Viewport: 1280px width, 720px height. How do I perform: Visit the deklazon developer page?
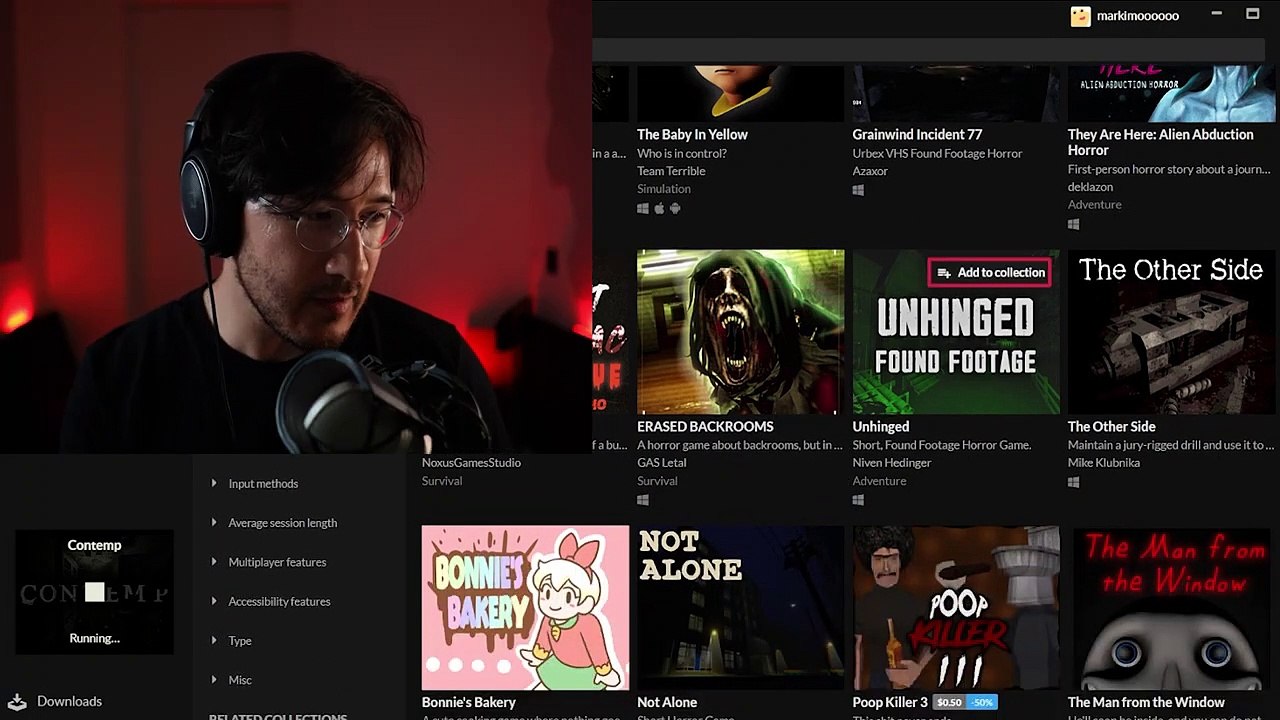tap(1090, 187)
